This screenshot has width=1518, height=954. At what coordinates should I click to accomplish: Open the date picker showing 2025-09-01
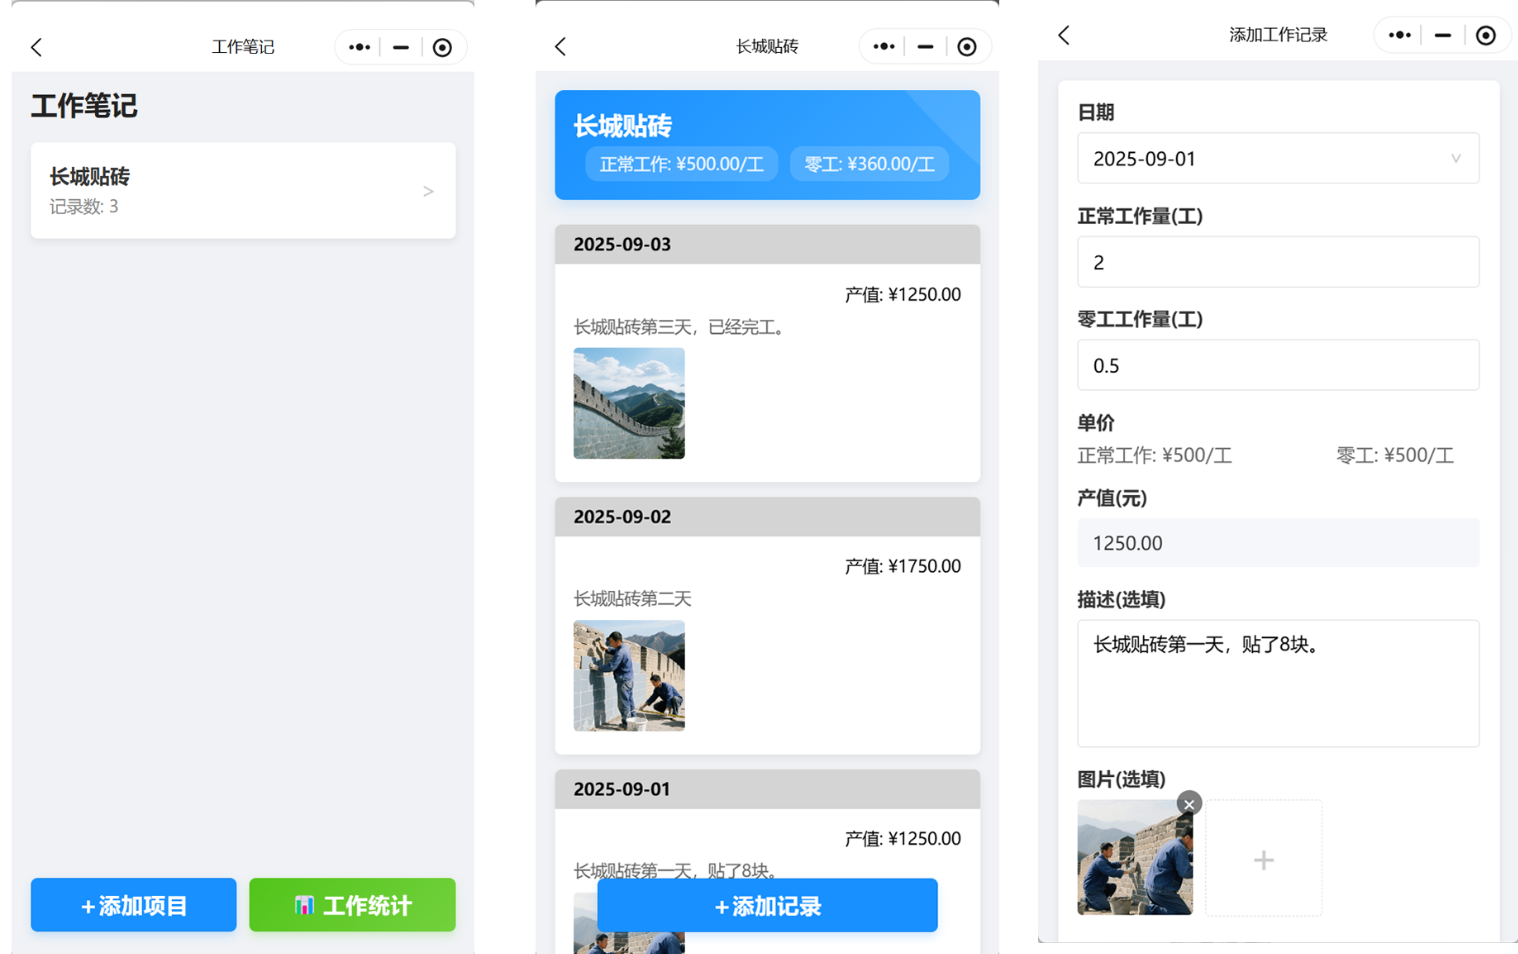click(x=1278, y=158)
